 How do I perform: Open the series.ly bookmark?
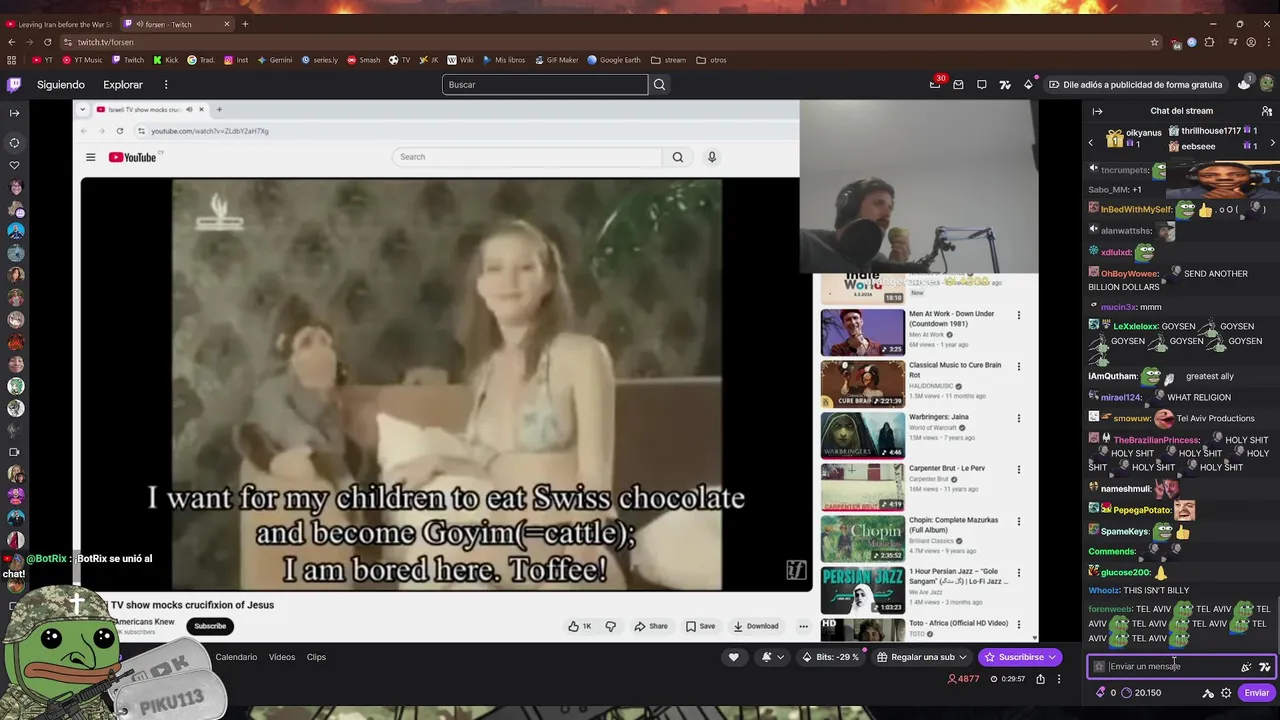click(320, 60)
